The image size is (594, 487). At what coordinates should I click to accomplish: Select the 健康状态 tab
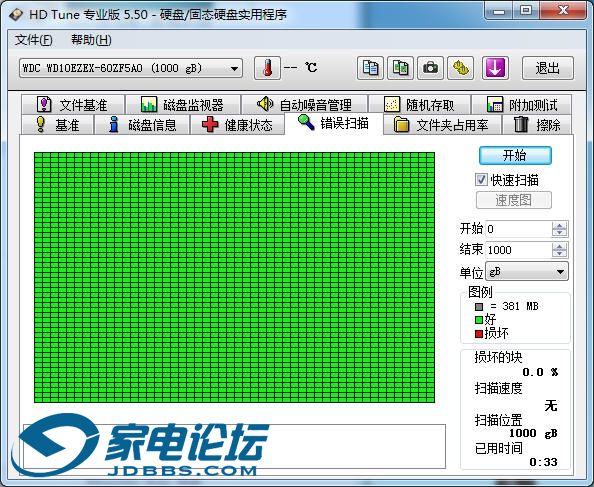tap(238, 125)
